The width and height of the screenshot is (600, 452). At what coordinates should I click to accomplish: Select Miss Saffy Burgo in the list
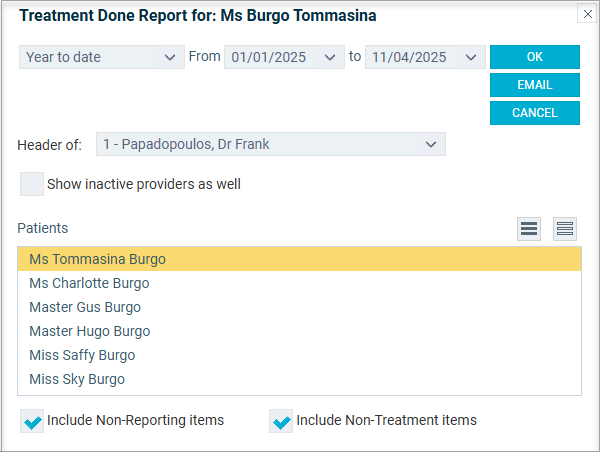coord(300,355)
